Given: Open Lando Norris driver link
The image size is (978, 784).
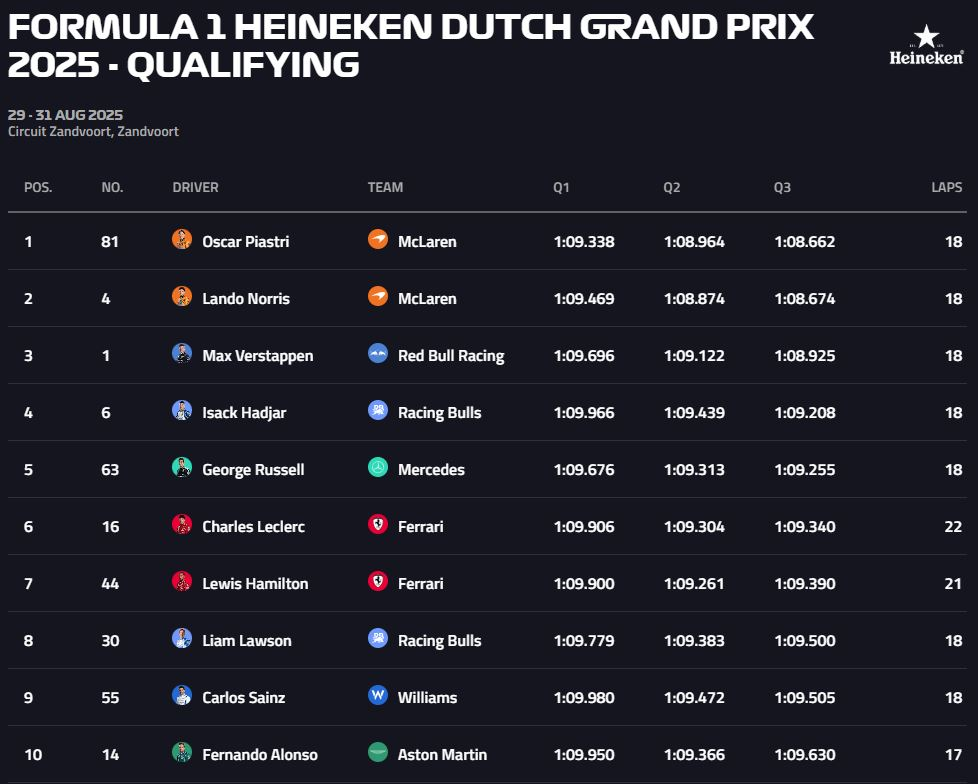Looking at the screenshot, I should (x=245, y=298).
